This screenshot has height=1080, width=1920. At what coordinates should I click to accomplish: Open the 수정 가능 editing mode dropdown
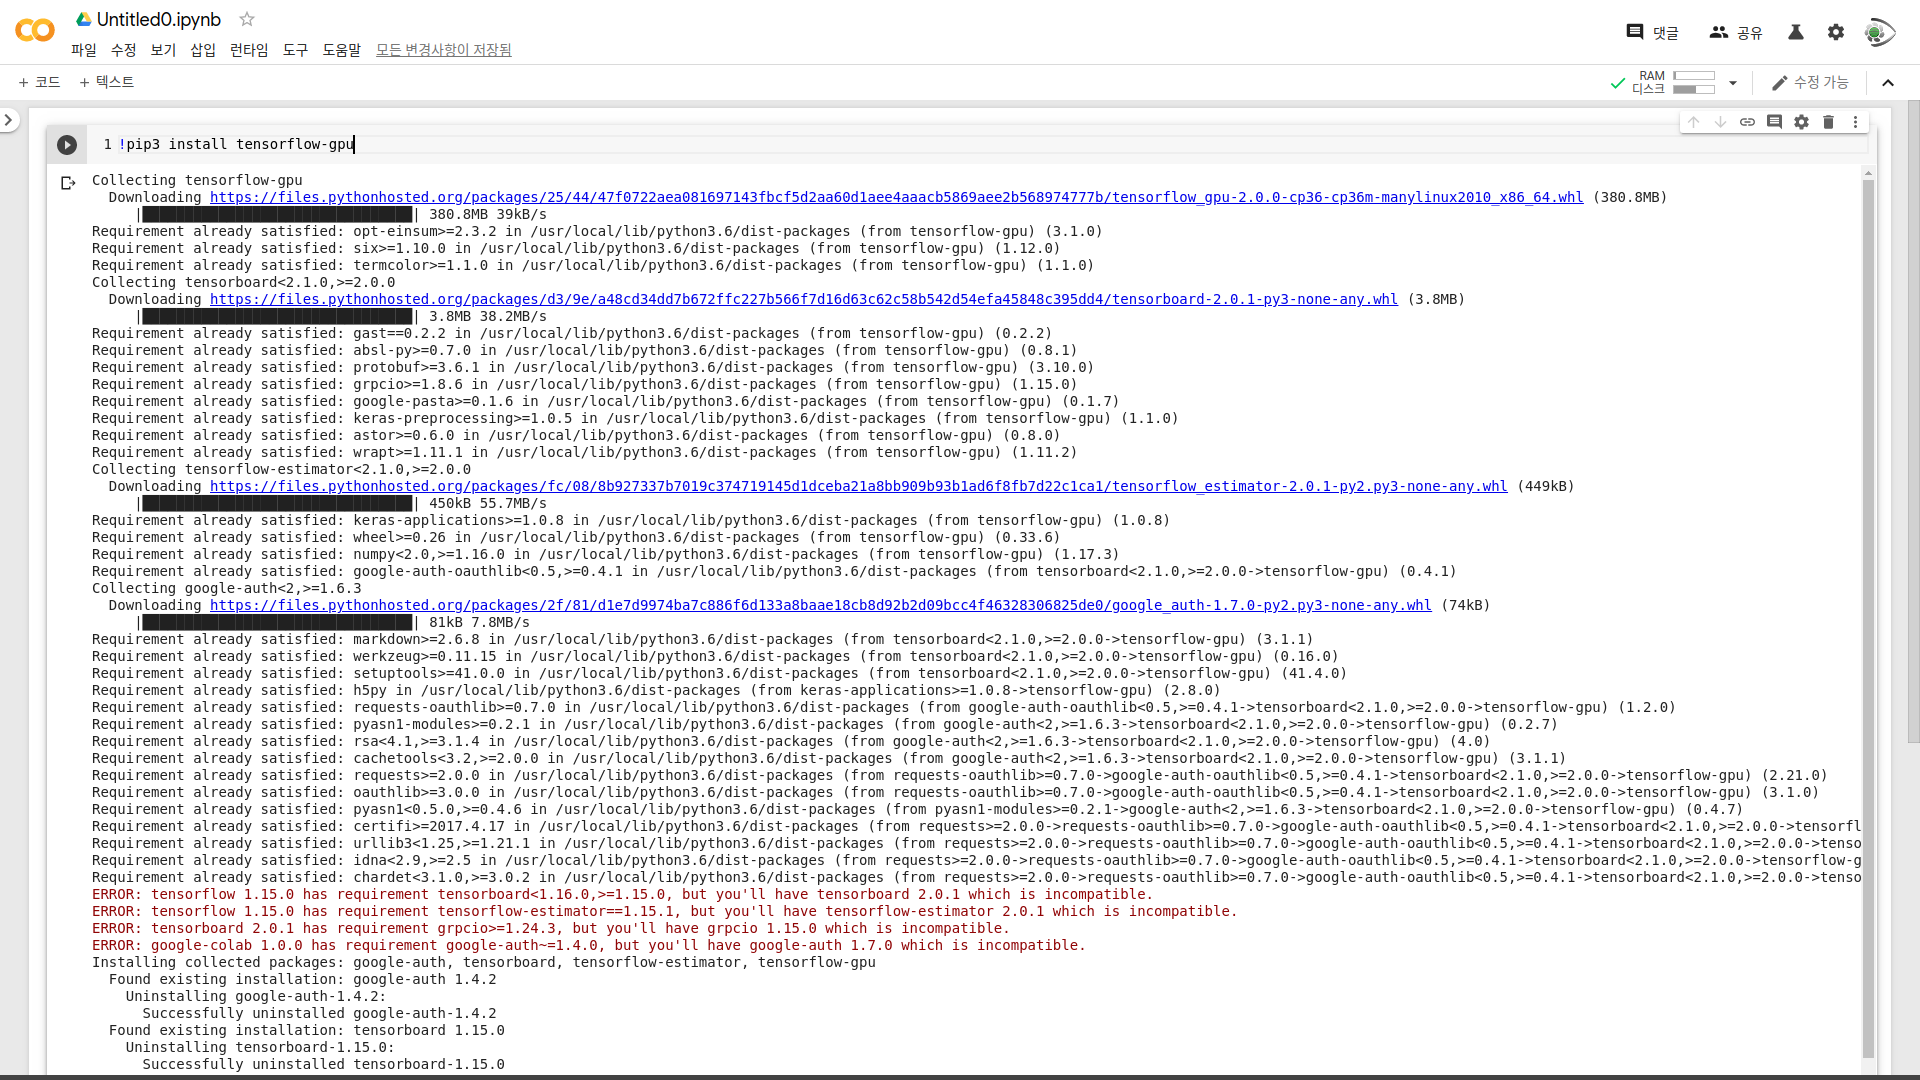pos(1810,83)
